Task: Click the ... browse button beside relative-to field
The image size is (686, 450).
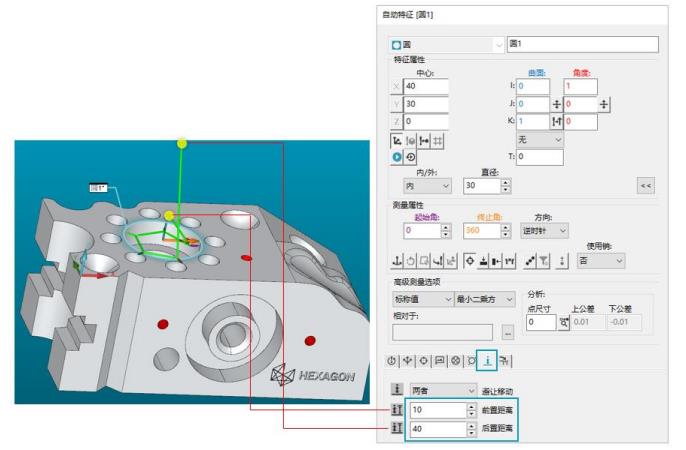Action: pyautogui.click(x=507, y=331)
